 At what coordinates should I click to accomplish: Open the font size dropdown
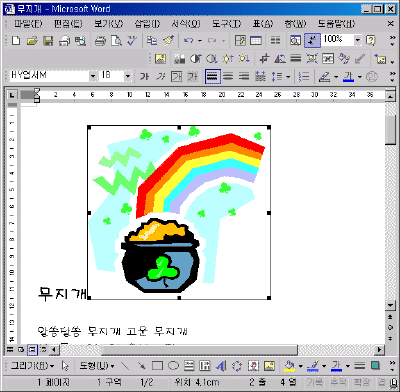pyautogui.click(x=128, y=77)
